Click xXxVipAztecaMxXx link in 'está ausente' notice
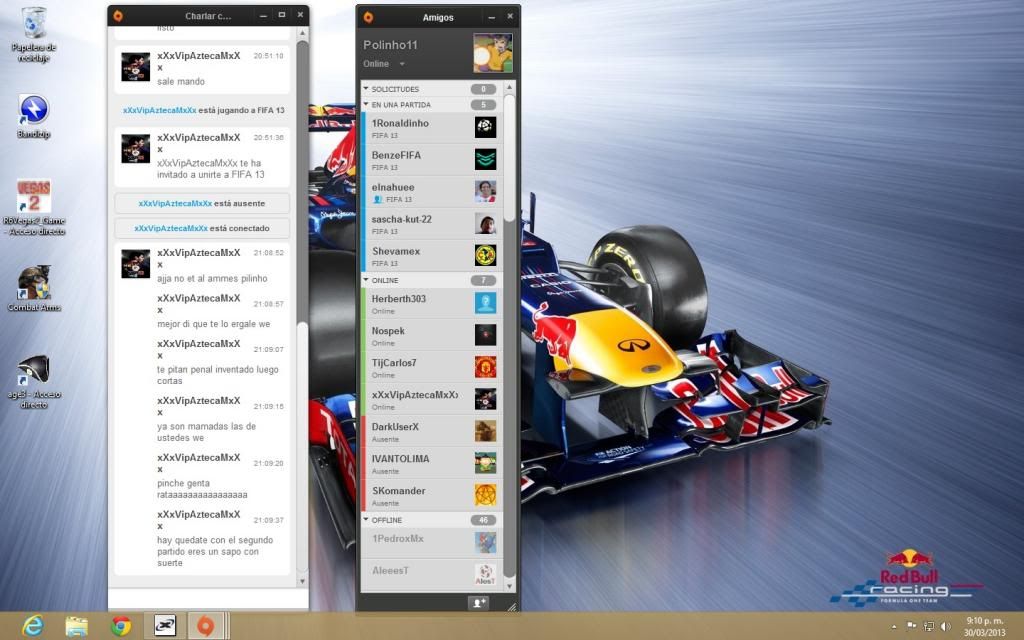 click(175, 203)
